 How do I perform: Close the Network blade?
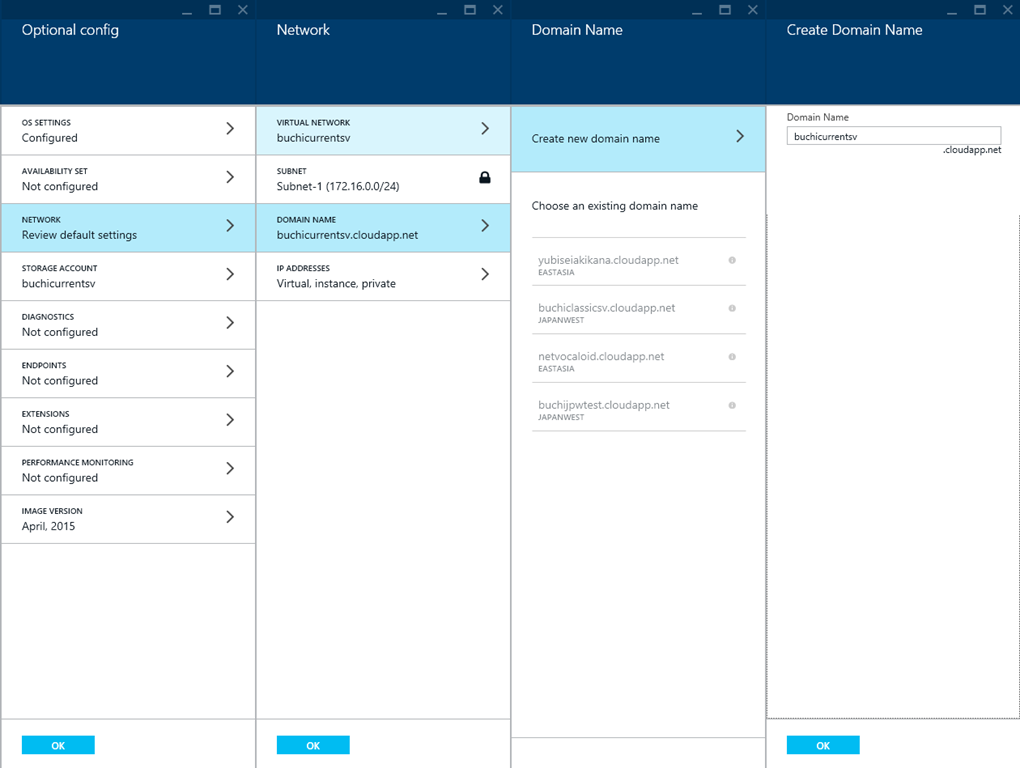pos(498,10)
